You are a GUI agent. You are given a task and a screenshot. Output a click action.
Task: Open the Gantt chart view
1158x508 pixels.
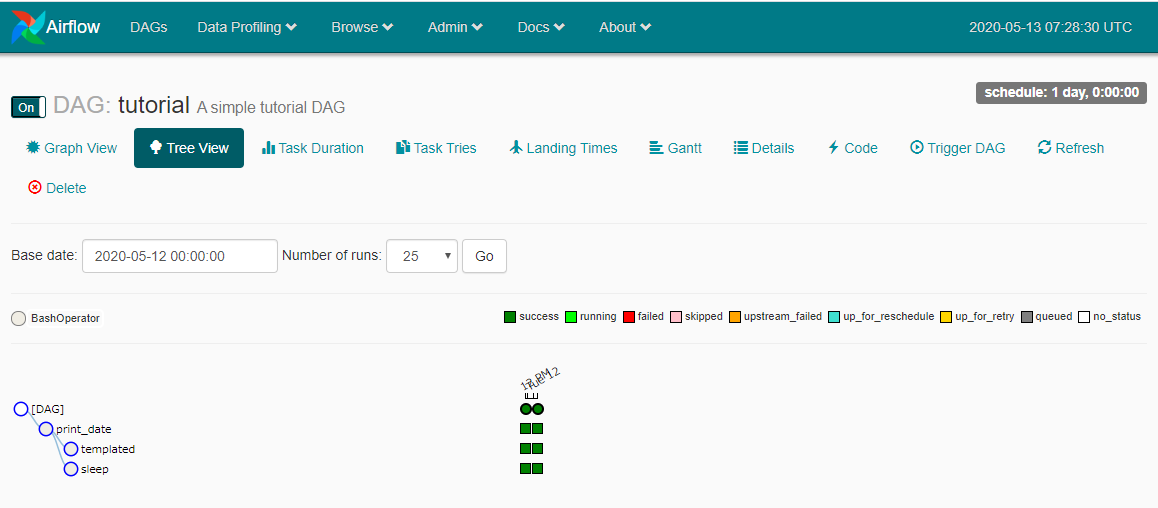click(675, 148)
